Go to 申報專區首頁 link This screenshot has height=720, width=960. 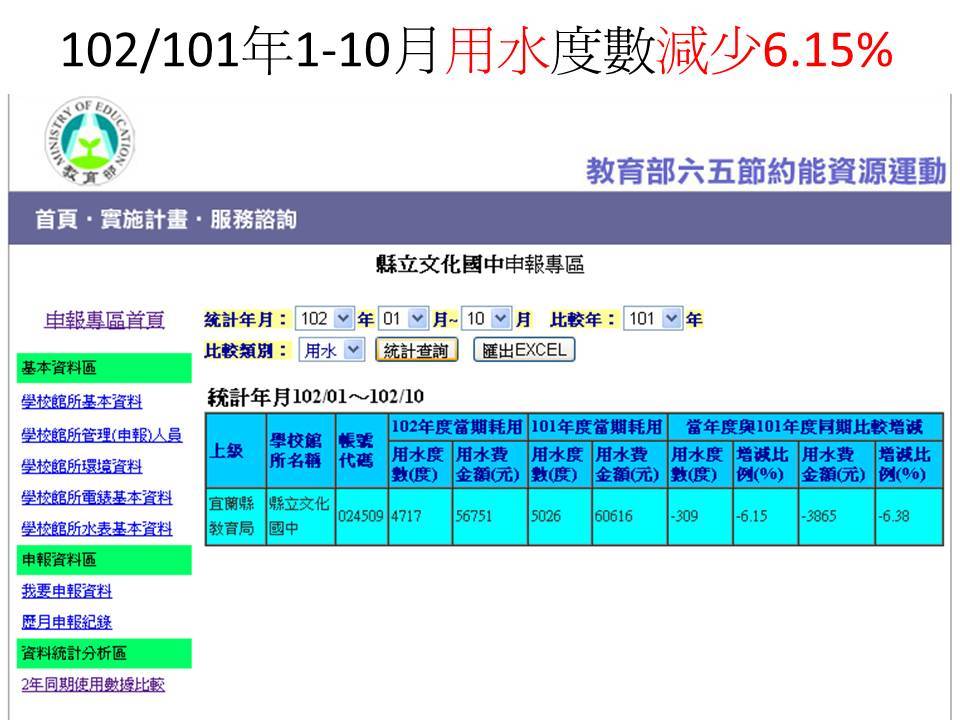(105, 320)
